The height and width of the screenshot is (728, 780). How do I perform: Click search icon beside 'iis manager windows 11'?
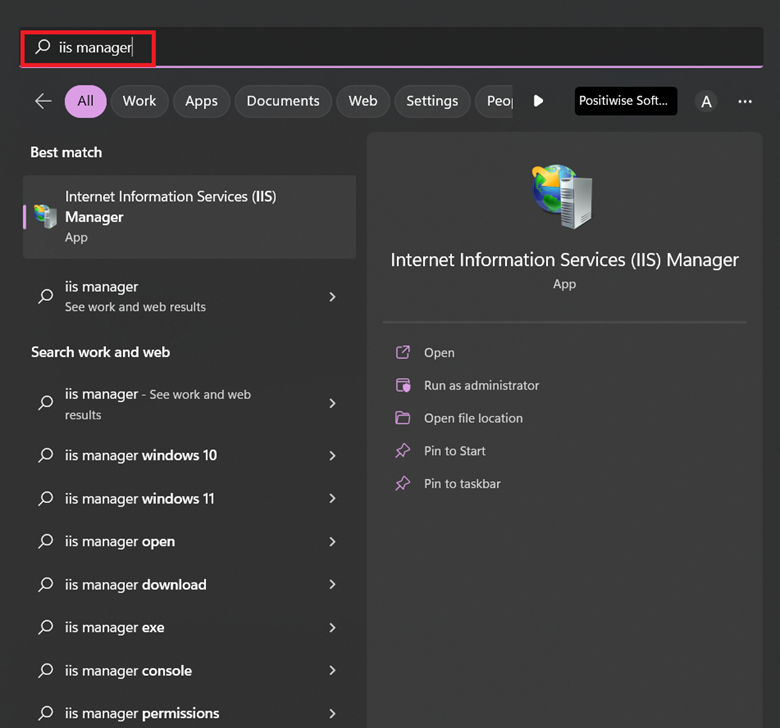click(x=46, y=498)
